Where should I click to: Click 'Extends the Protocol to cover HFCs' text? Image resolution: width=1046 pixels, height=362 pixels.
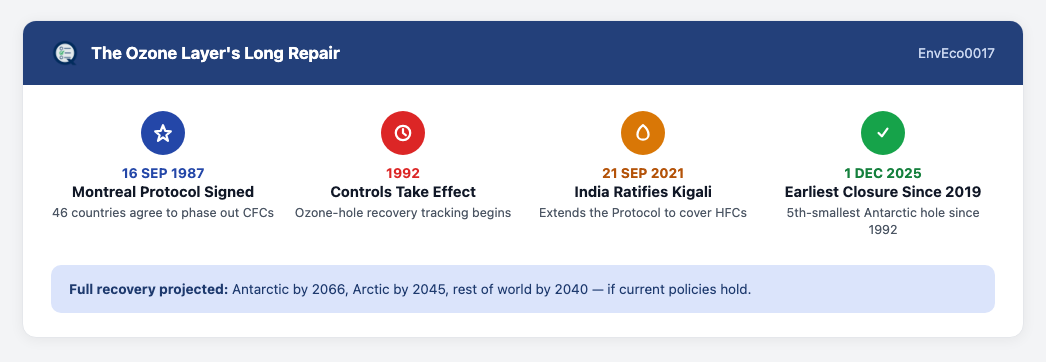pos(643,213)
